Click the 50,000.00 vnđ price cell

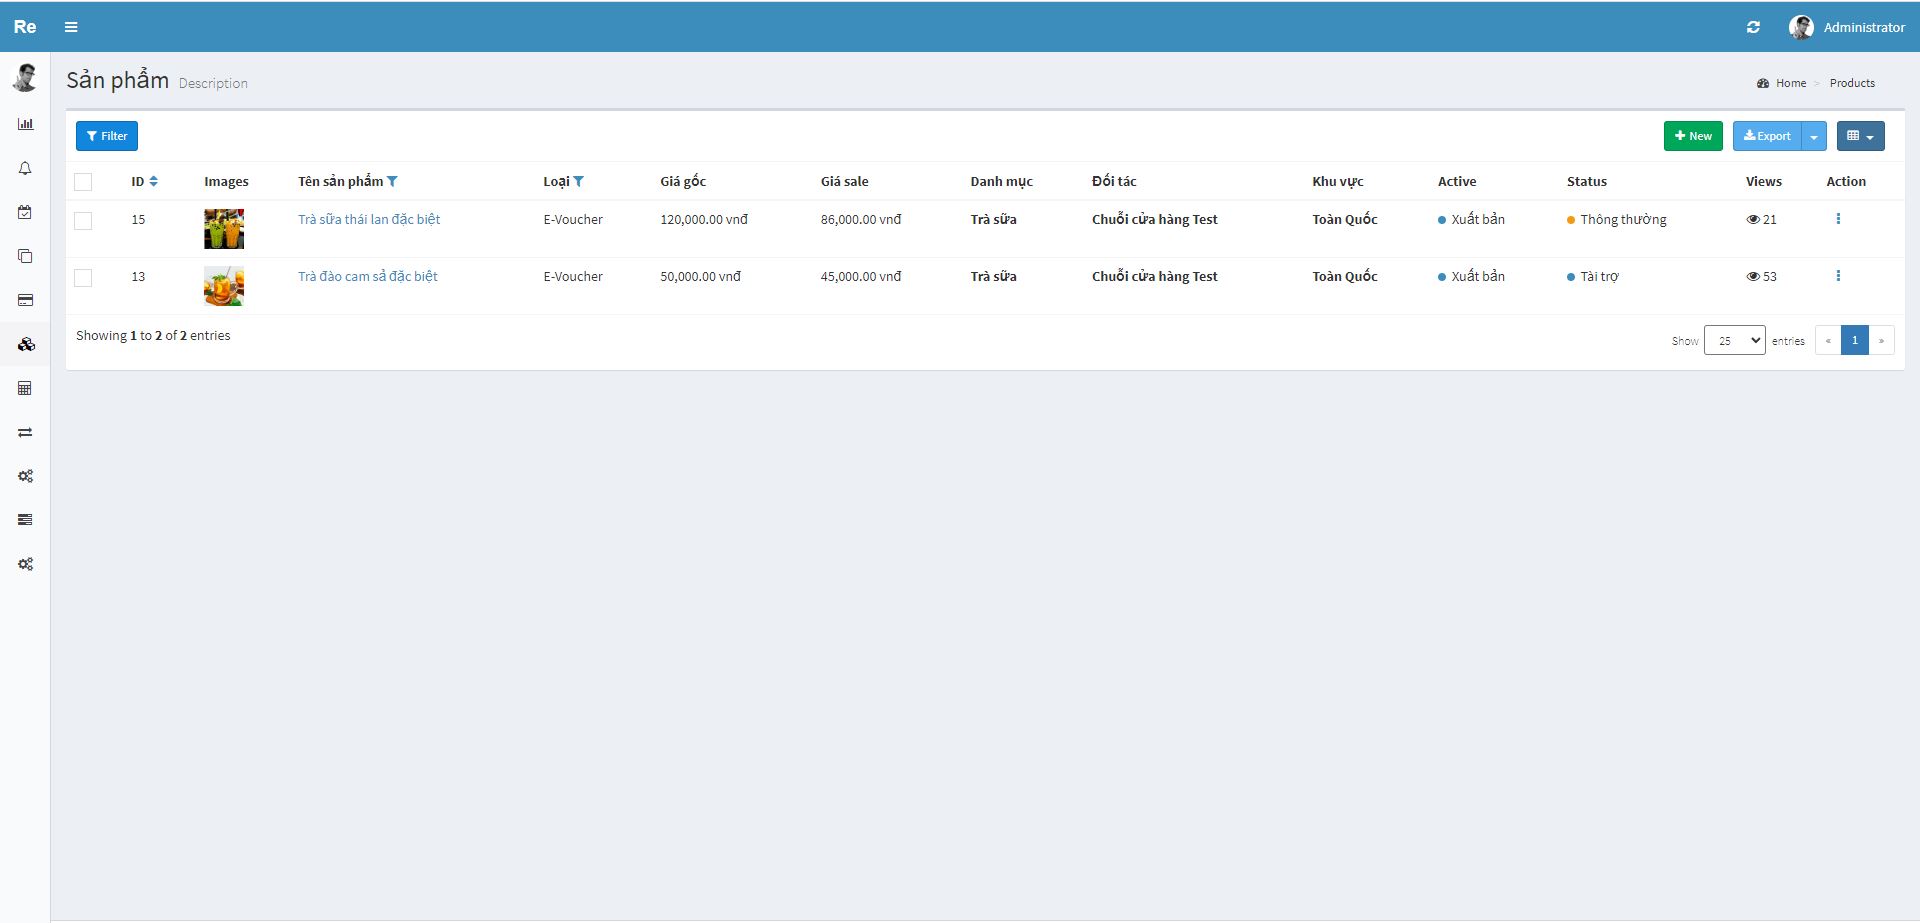[700, 276]
